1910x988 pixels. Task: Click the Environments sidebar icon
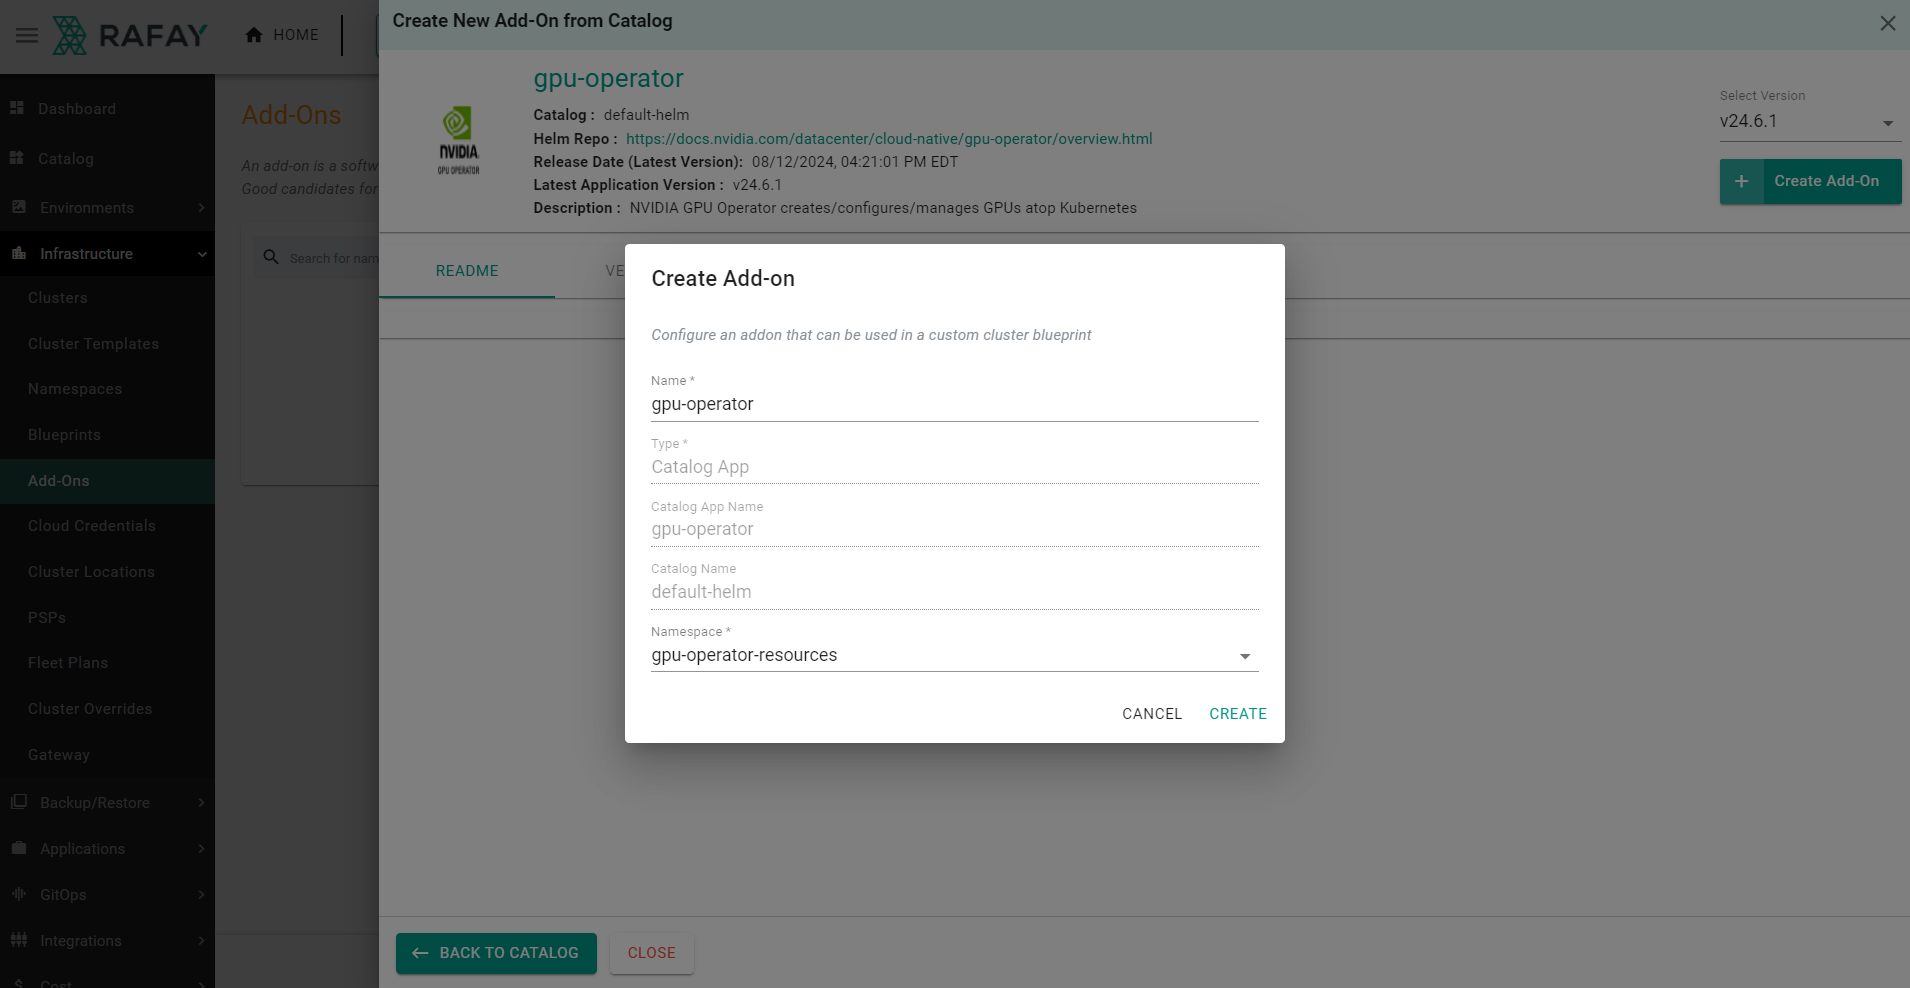pyautogui.click(x=18, y=207)
